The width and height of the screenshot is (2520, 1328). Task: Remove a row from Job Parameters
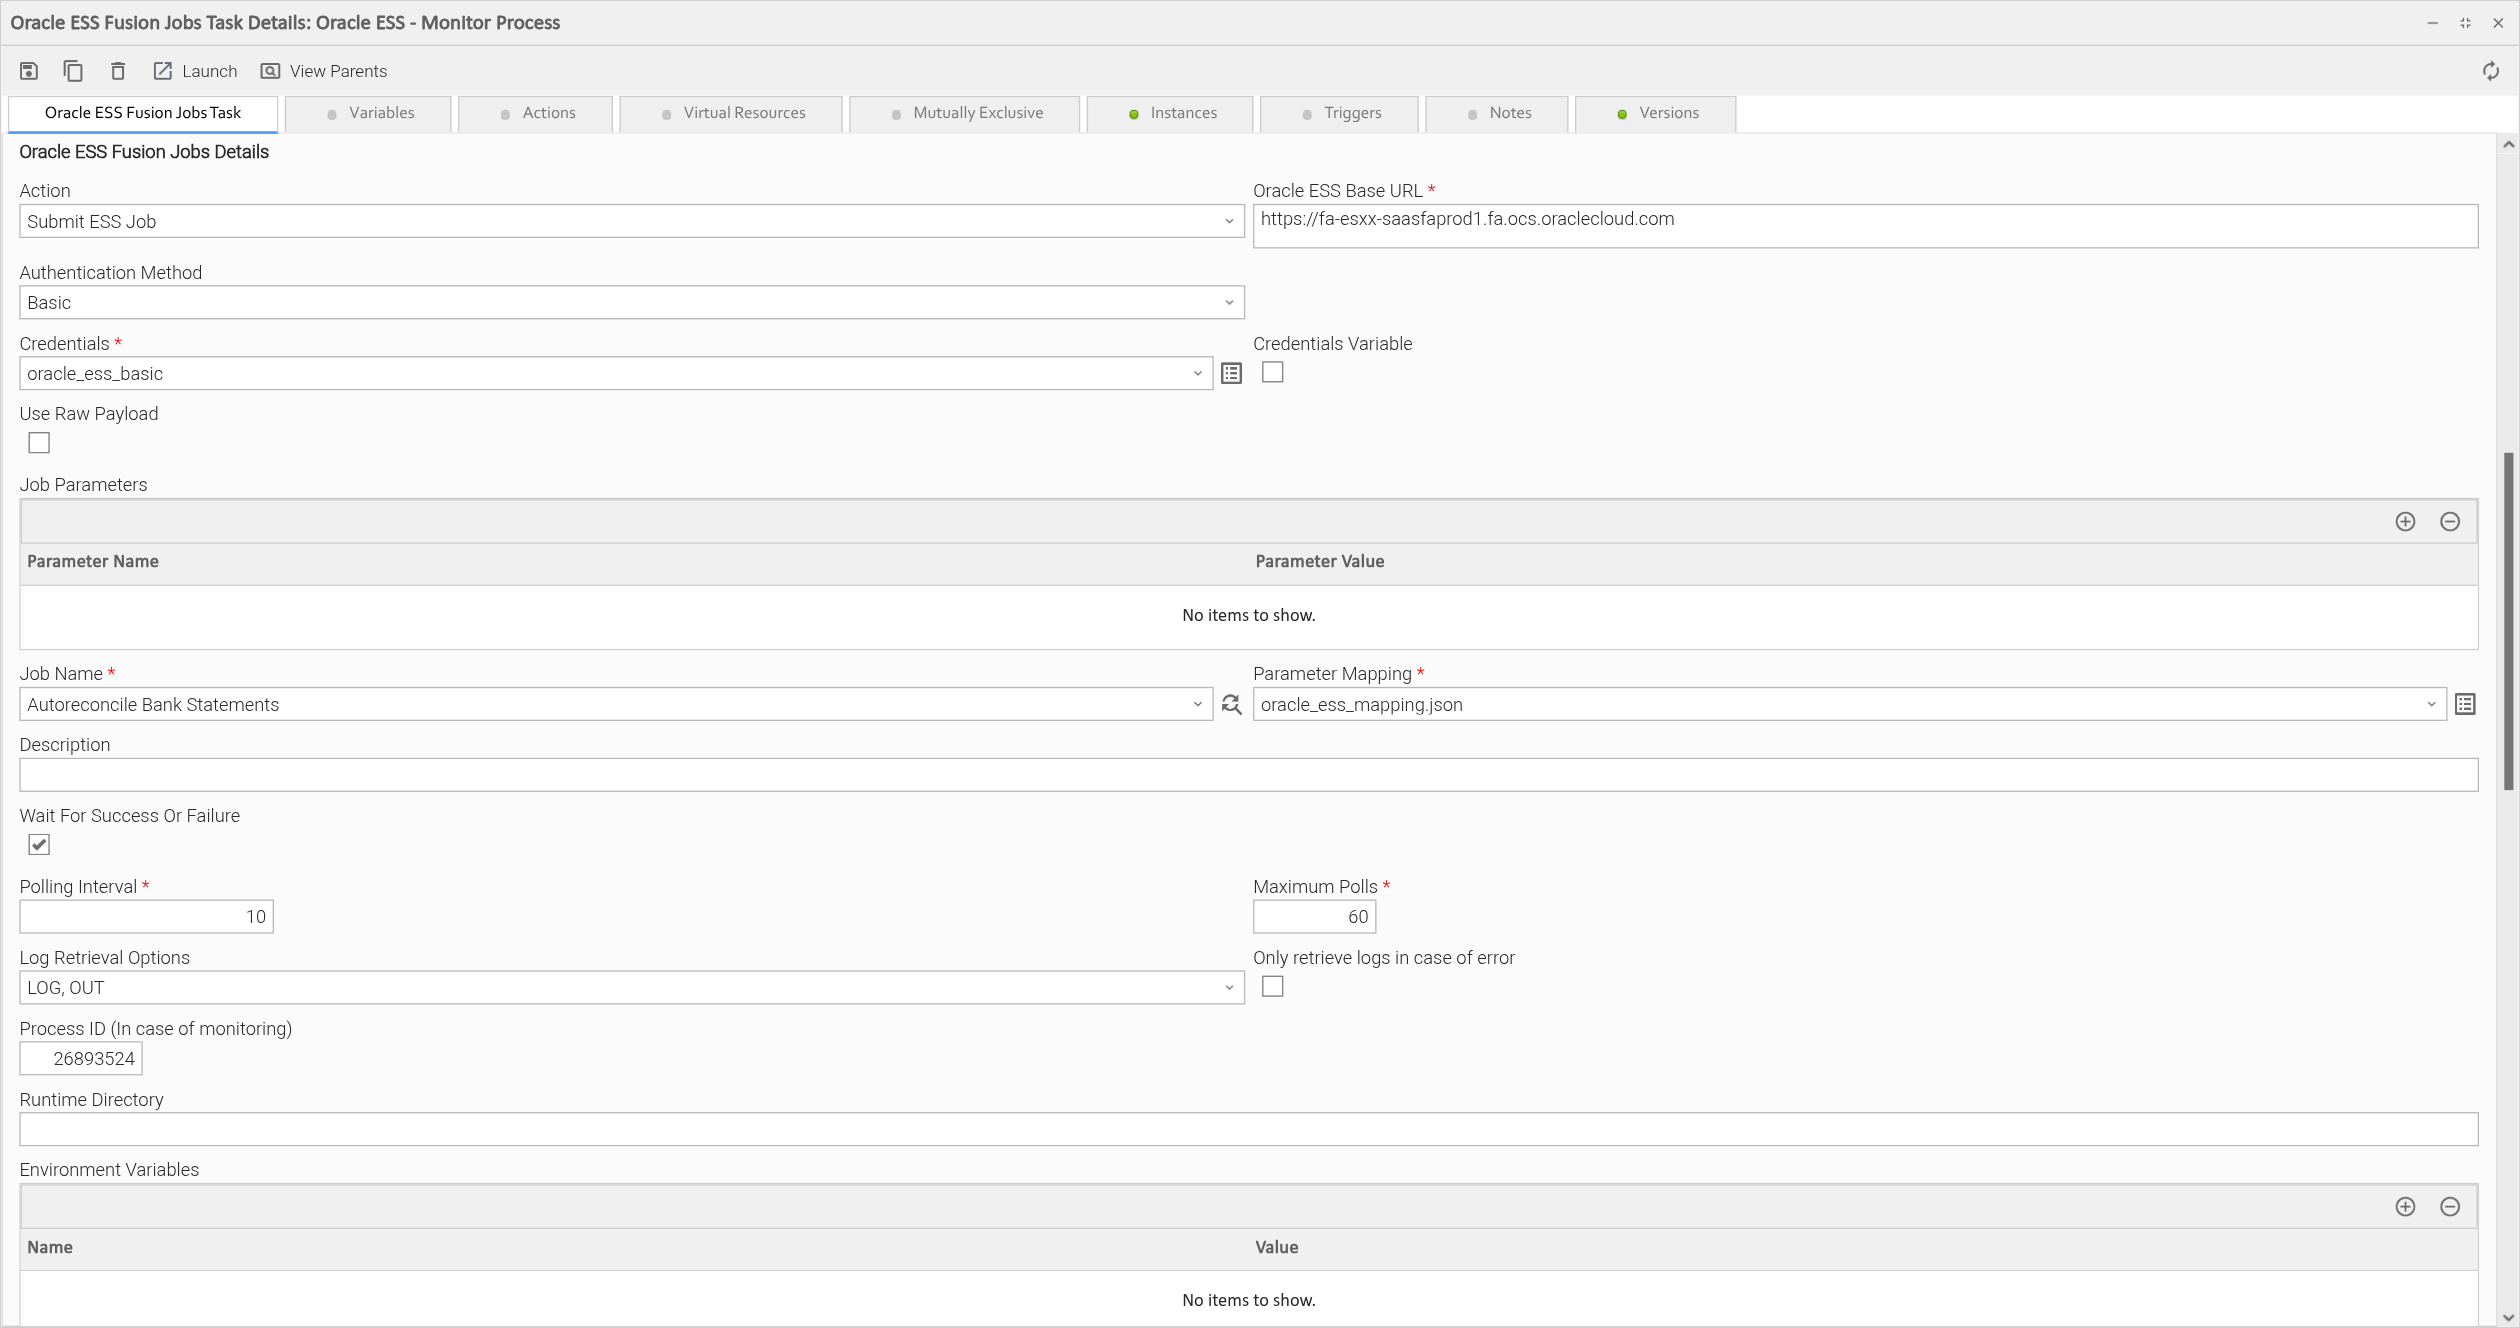(x=2450, y=522)
